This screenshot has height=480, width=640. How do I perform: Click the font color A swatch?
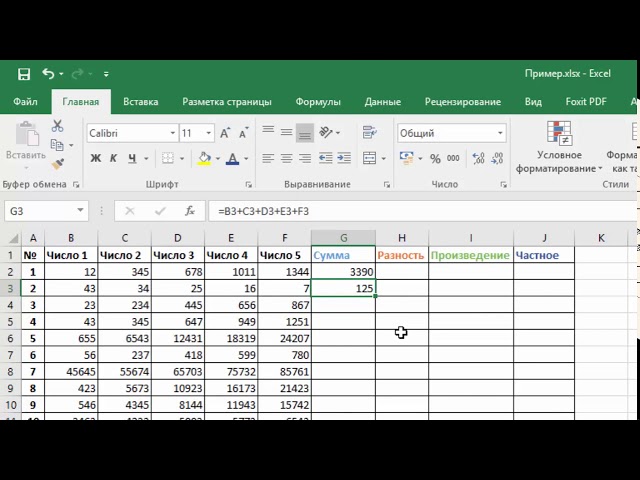[x=233, y=159]
